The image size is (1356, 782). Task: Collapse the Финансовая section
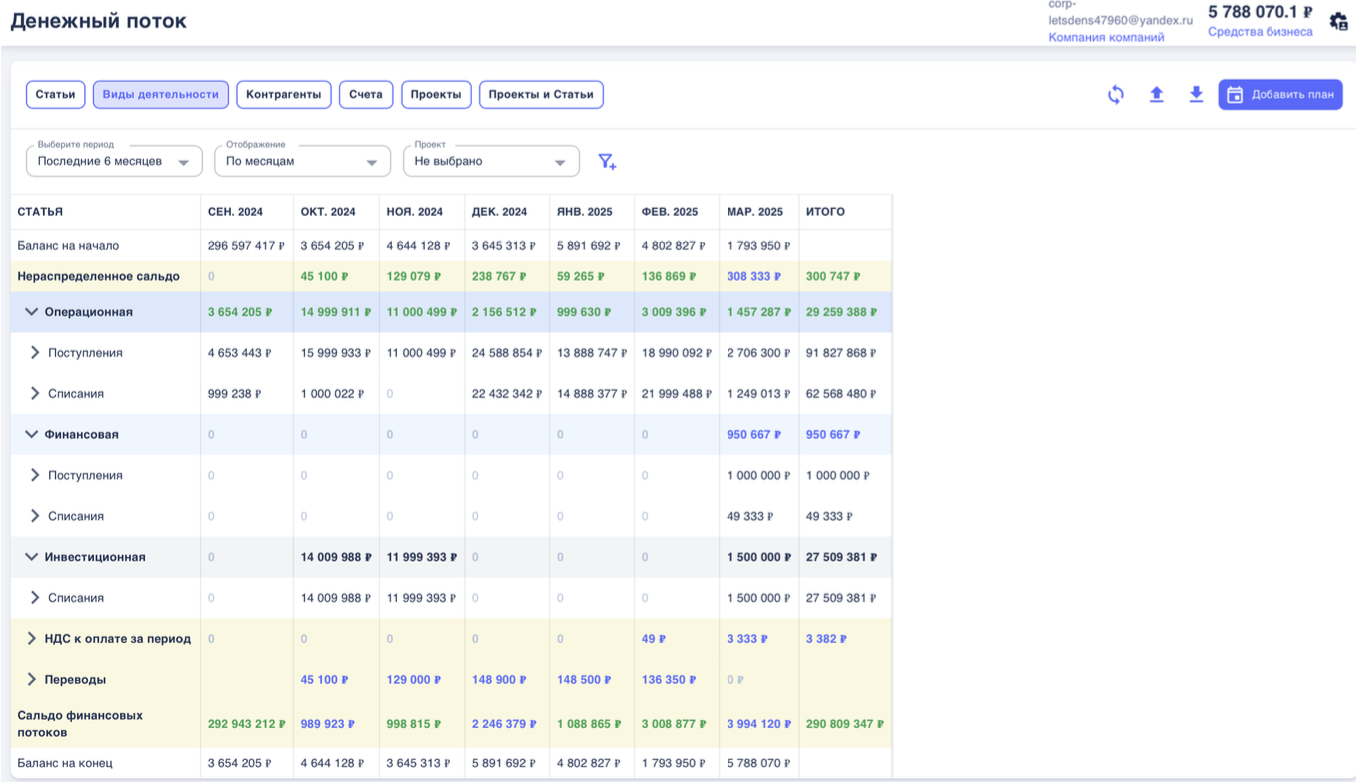coord(31,435)
